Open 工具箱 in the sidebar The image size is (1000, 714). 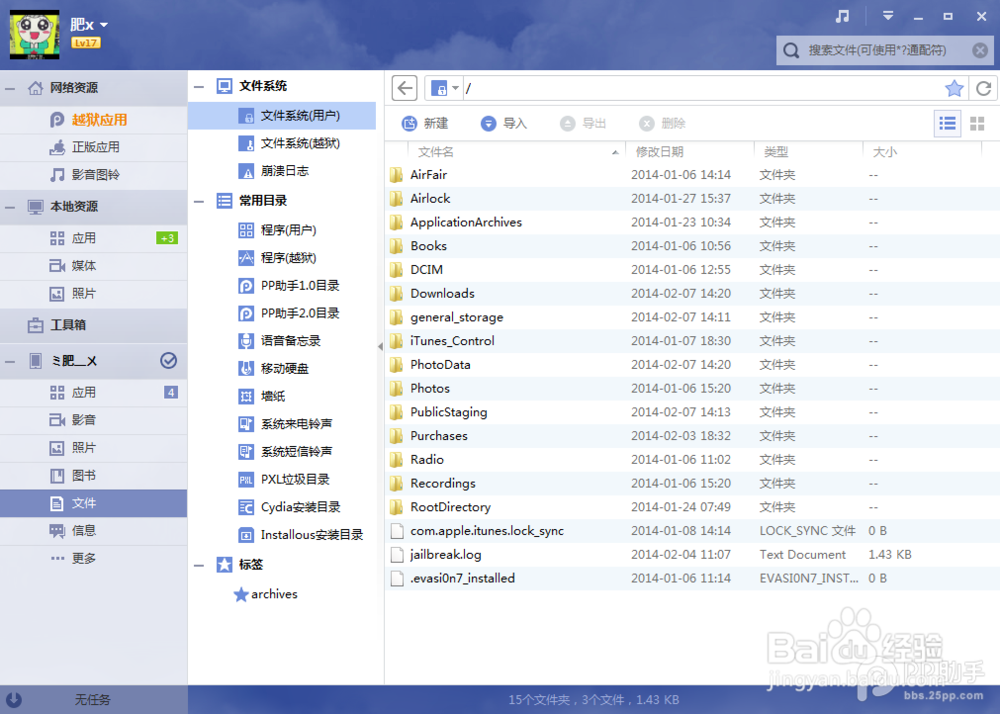click(x=94, y=325)
